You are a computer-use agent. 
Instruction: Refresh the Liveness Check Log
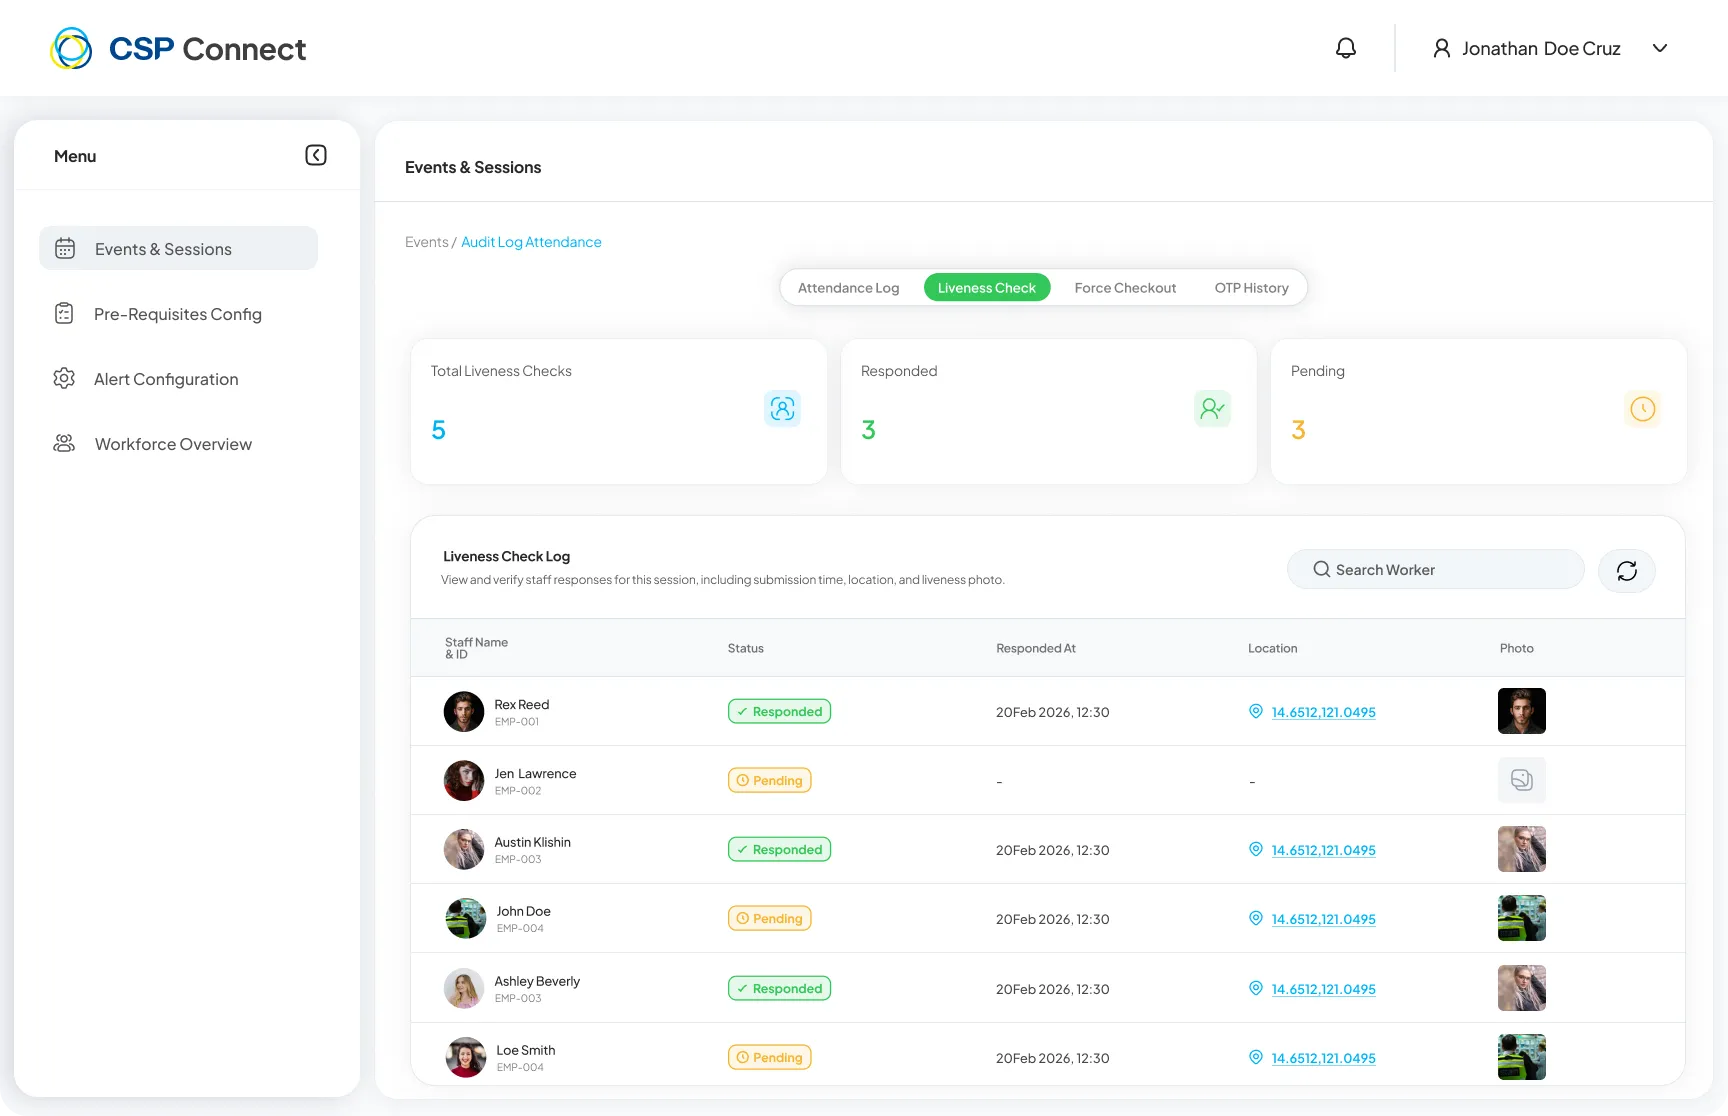click(1627, 571)
